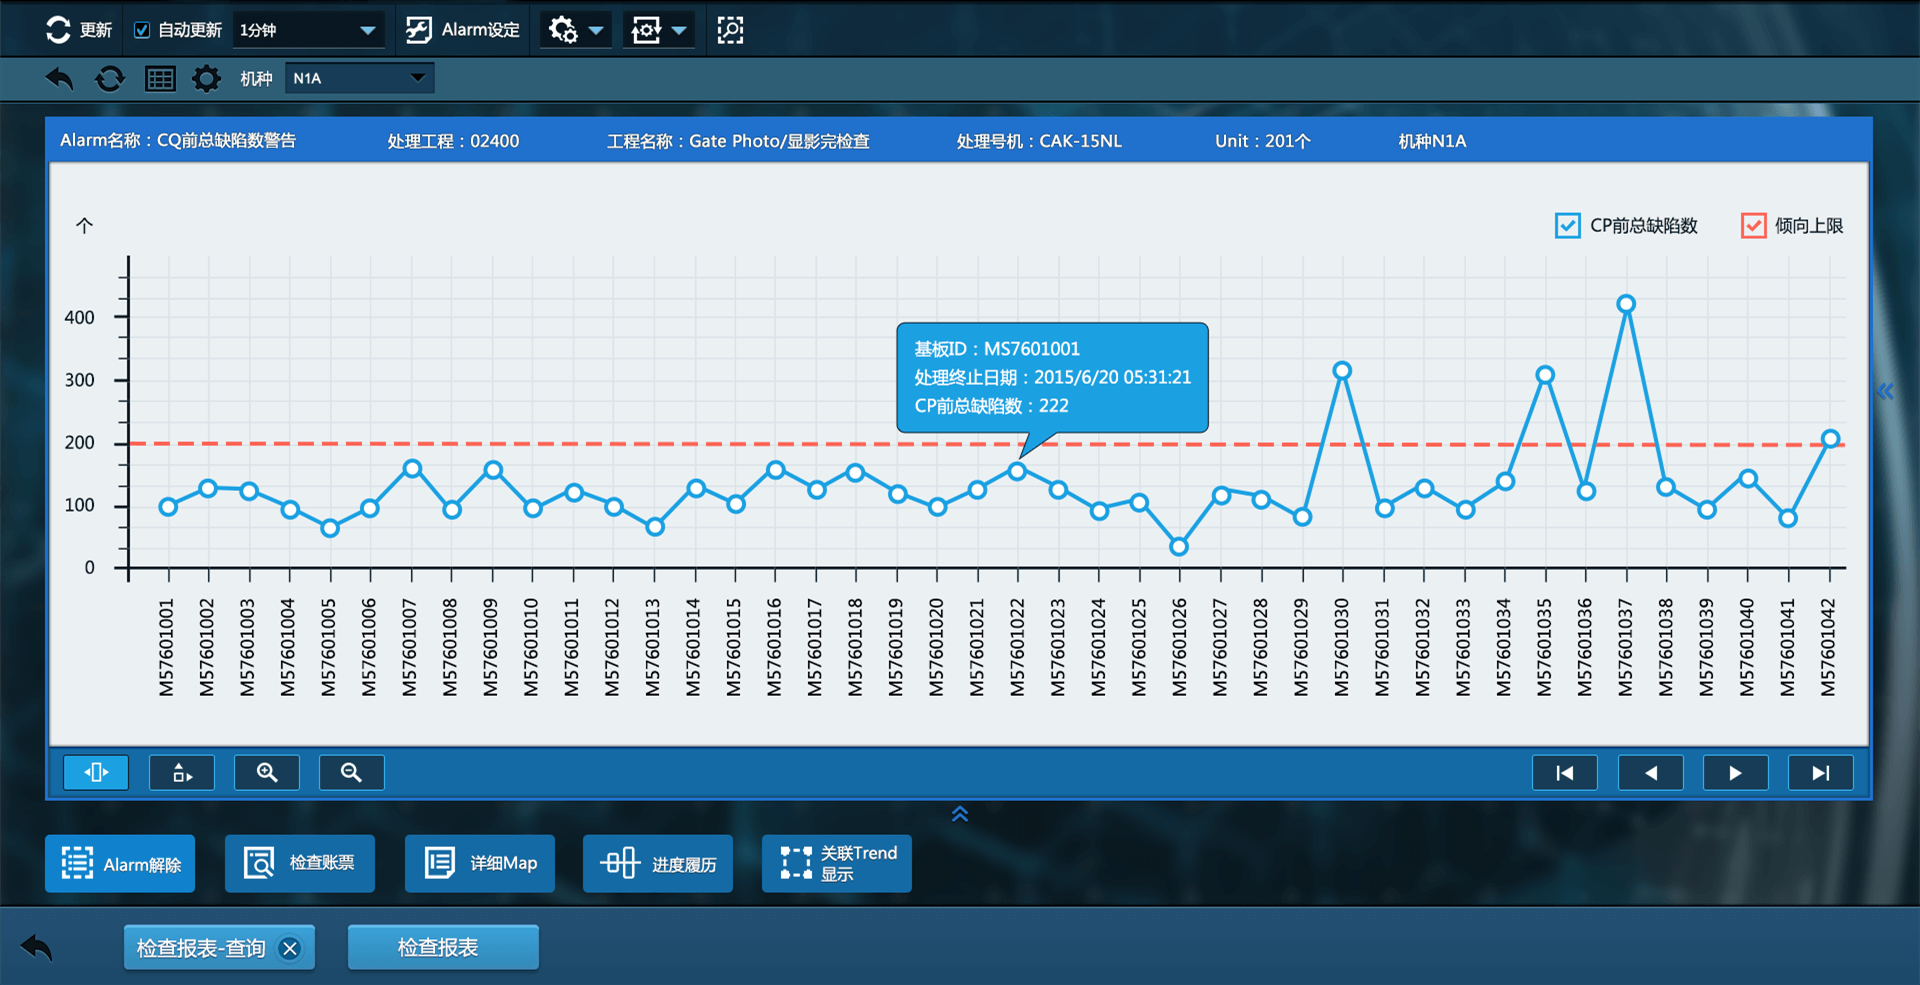This screenshot has width=1920, height=985.
Task: Click the Alarm名称 header text
Action: point(178,141)
